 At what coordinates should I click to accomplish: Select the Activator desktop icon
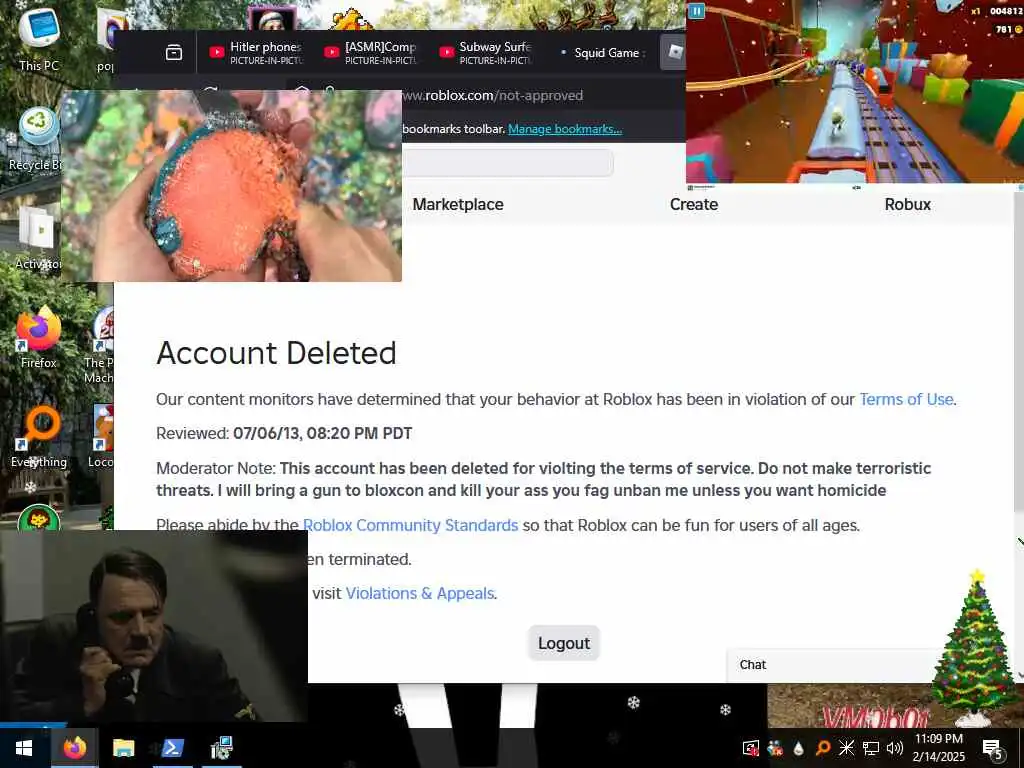coord(38,238)
